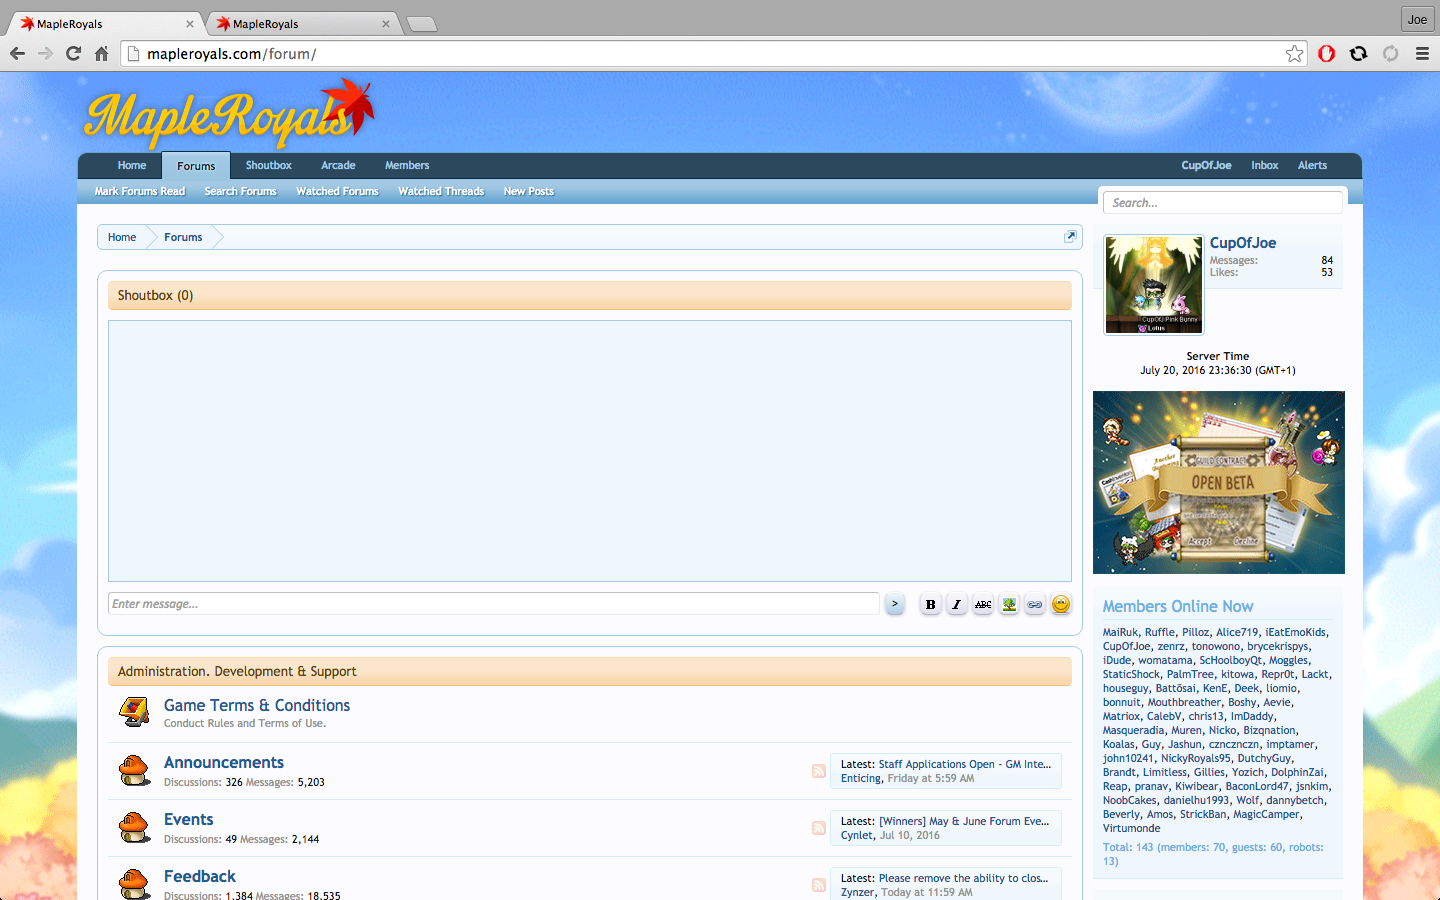Click the Events mushroom forum icon

click(x=134, y=828)
